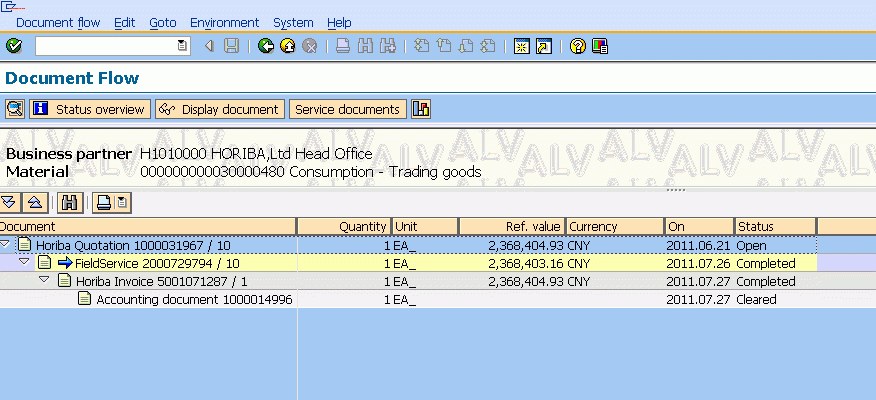Click the Unit column header
This screenshot has width=876, height=400.
point(425,226)
